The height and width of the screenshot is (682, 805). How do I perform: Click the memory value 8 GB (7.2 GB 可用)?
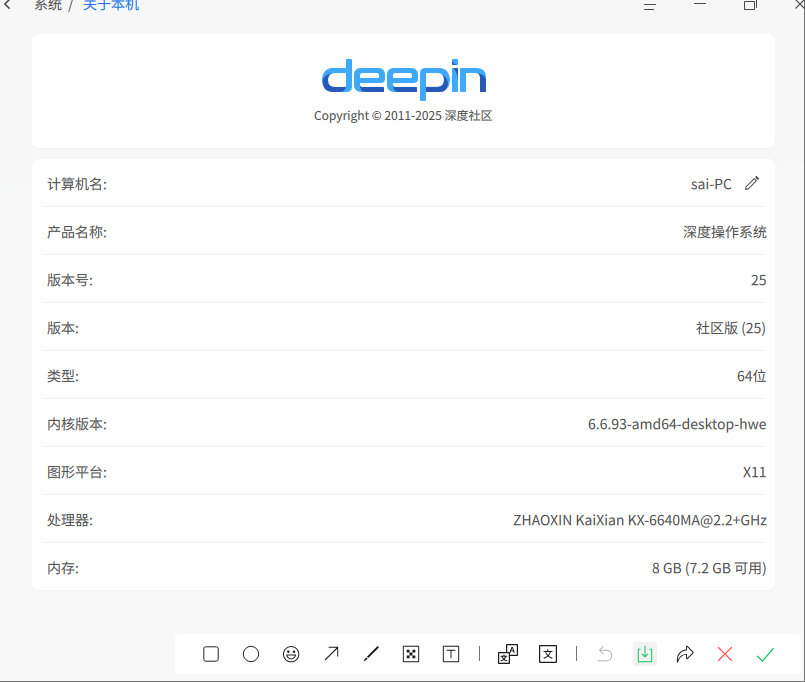pyautogui.click(x=709, y=568)
